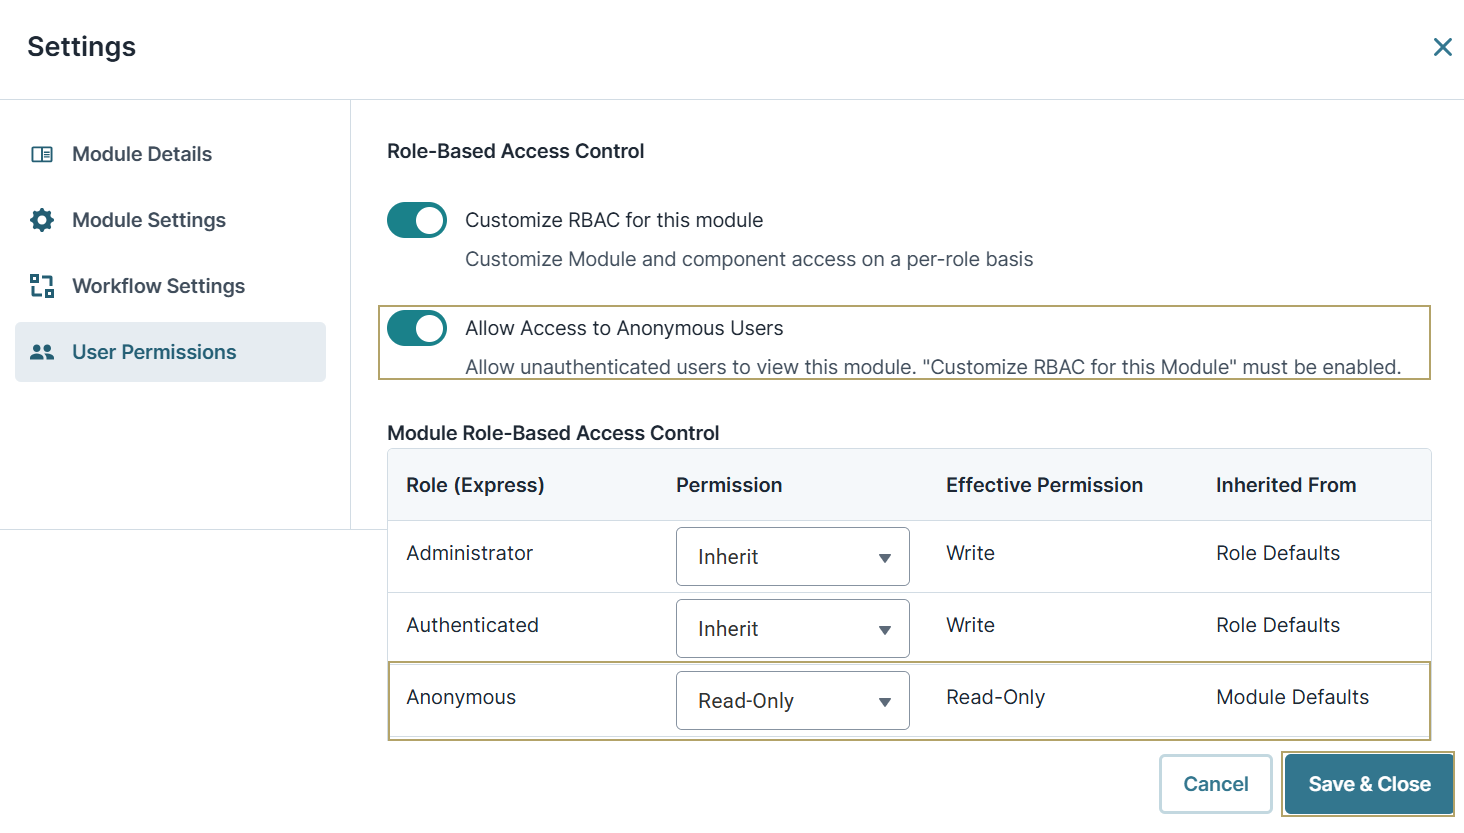
Task: Select the User Permissions tab
Action: (170, 352)
